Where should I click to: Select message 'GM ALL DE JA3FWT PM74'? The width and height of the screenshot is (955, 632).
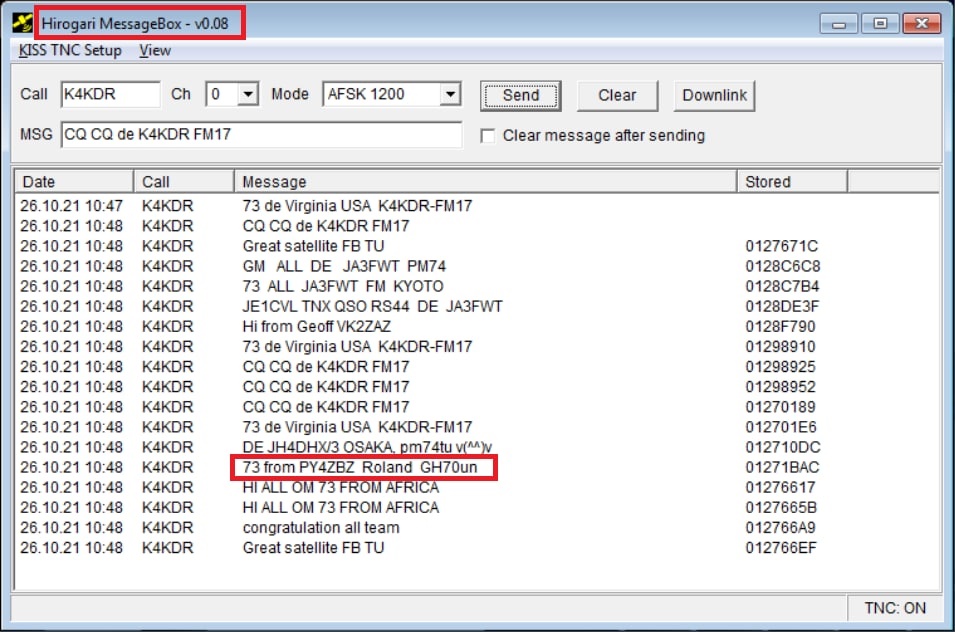tap(344, 266)
